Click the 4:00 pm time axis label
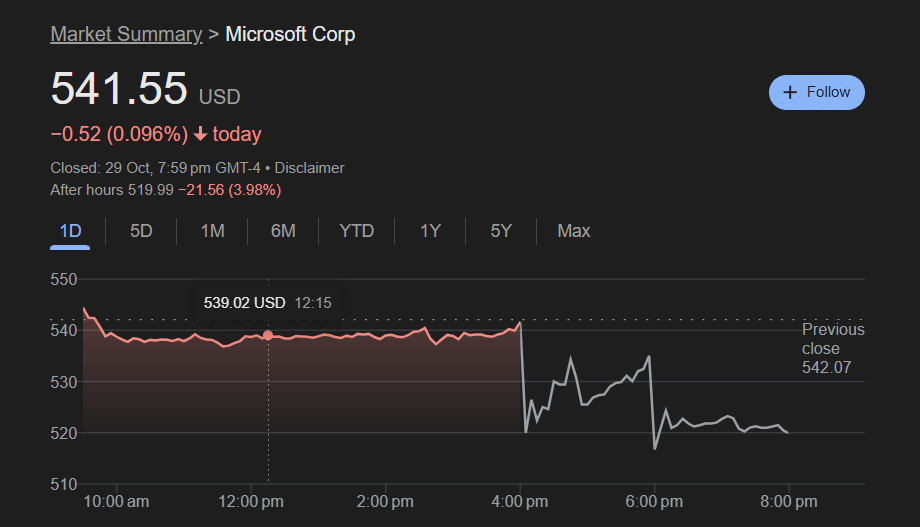Image resolution: width=920 pixels, height=527 pixels. [520, 501]
